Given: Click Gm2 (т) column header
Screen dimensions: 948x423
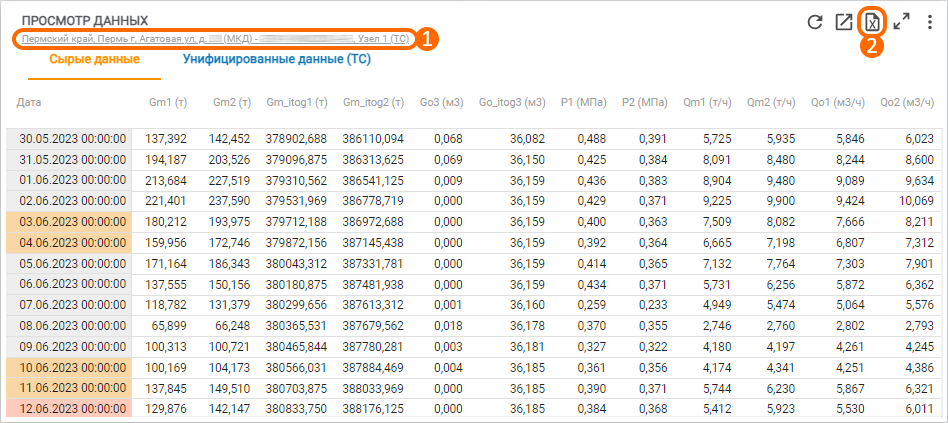Looking at the screenshot, I should pos(232,103).
